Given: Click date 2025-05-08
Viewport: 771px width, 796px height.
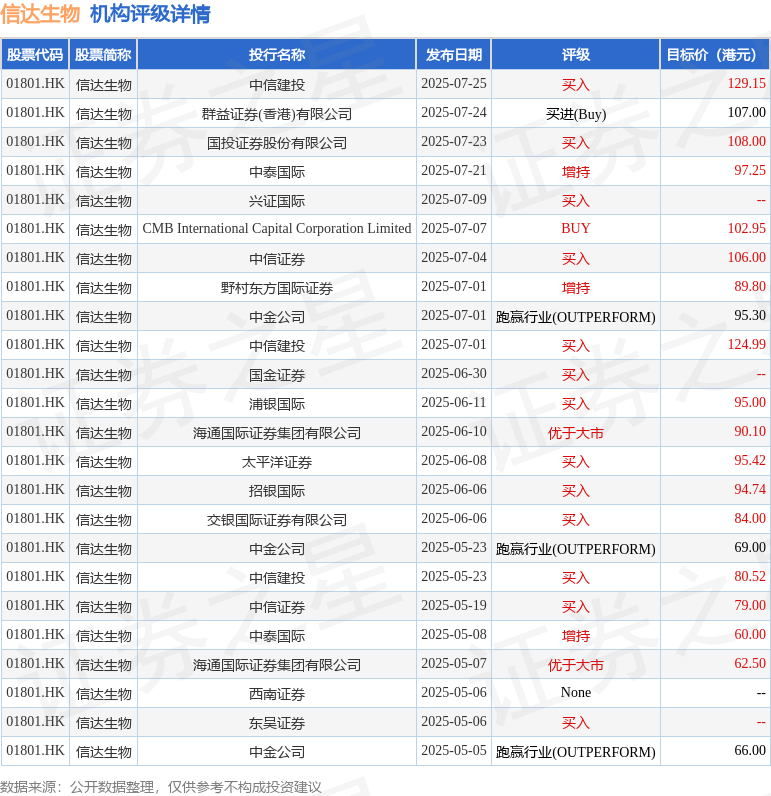Looking at the screenshot, I should click(x=454, y=634).
